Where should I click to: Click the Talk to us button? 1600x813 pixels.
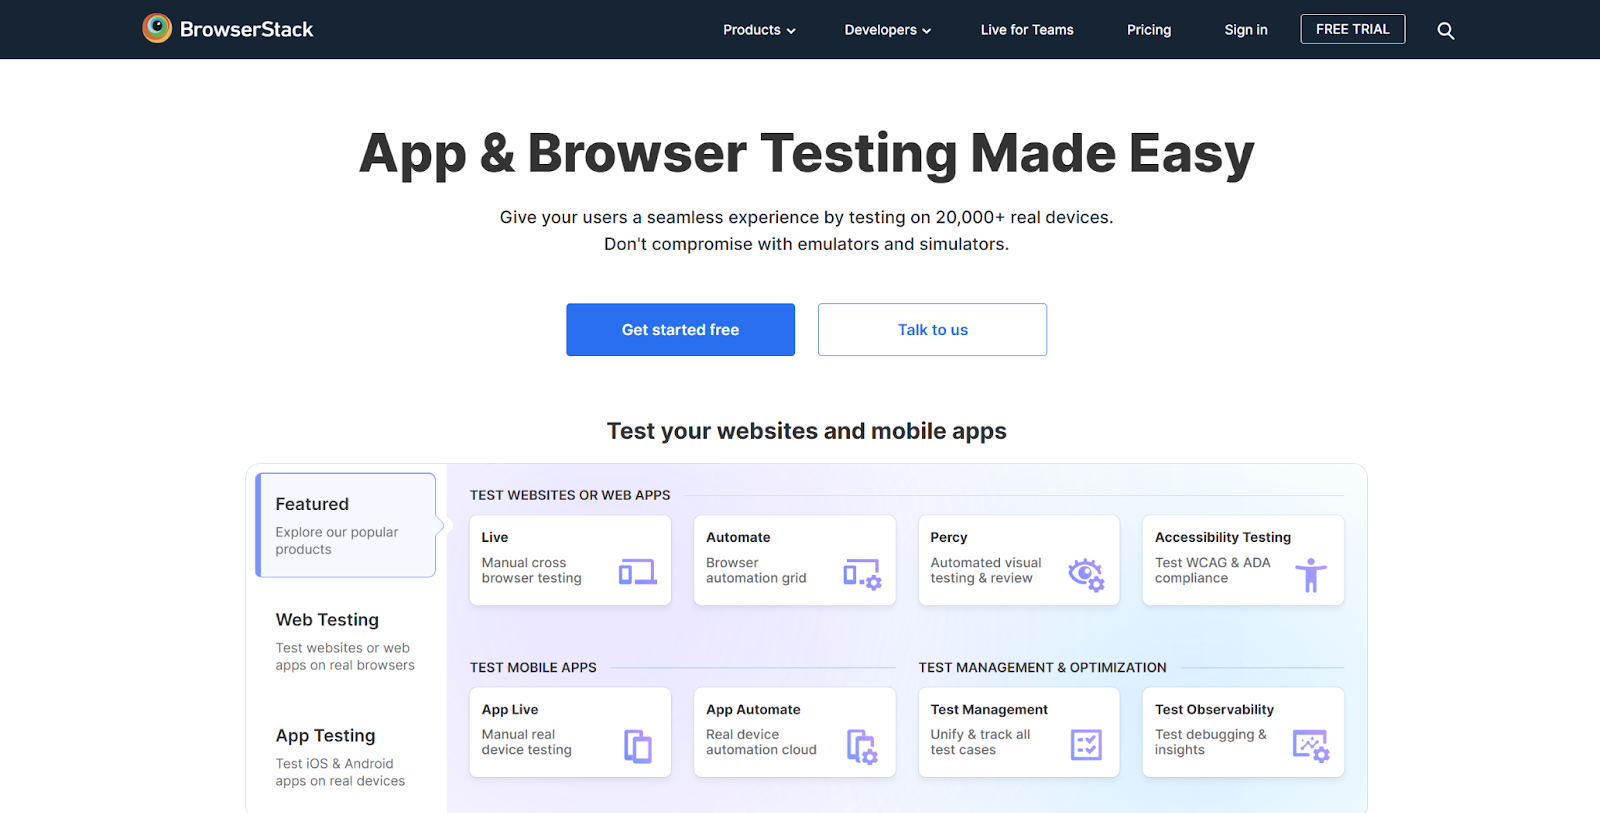pos(932,330)
